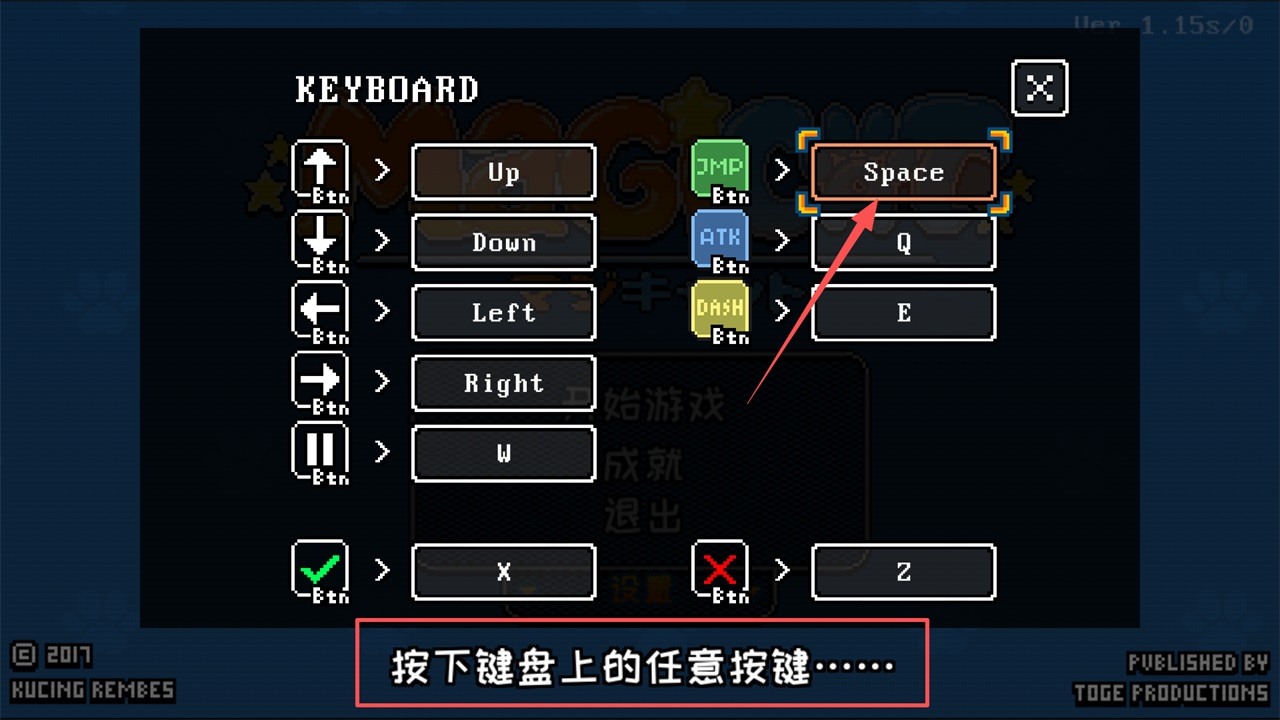Click the yellow DASH button icon
Screen dimensions: 1280x720
720,312
